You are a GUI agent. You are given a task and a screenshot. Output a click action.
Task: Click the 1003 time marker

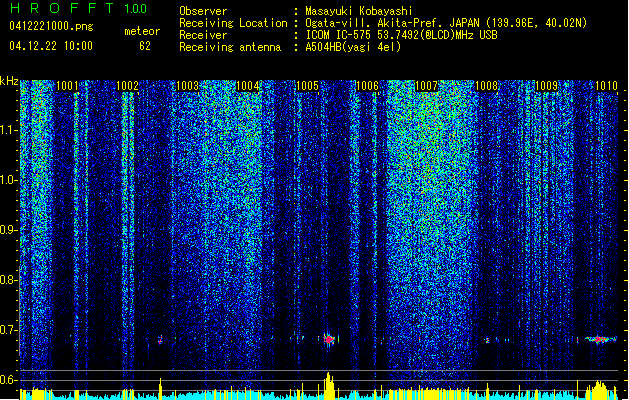pos(187,85)
